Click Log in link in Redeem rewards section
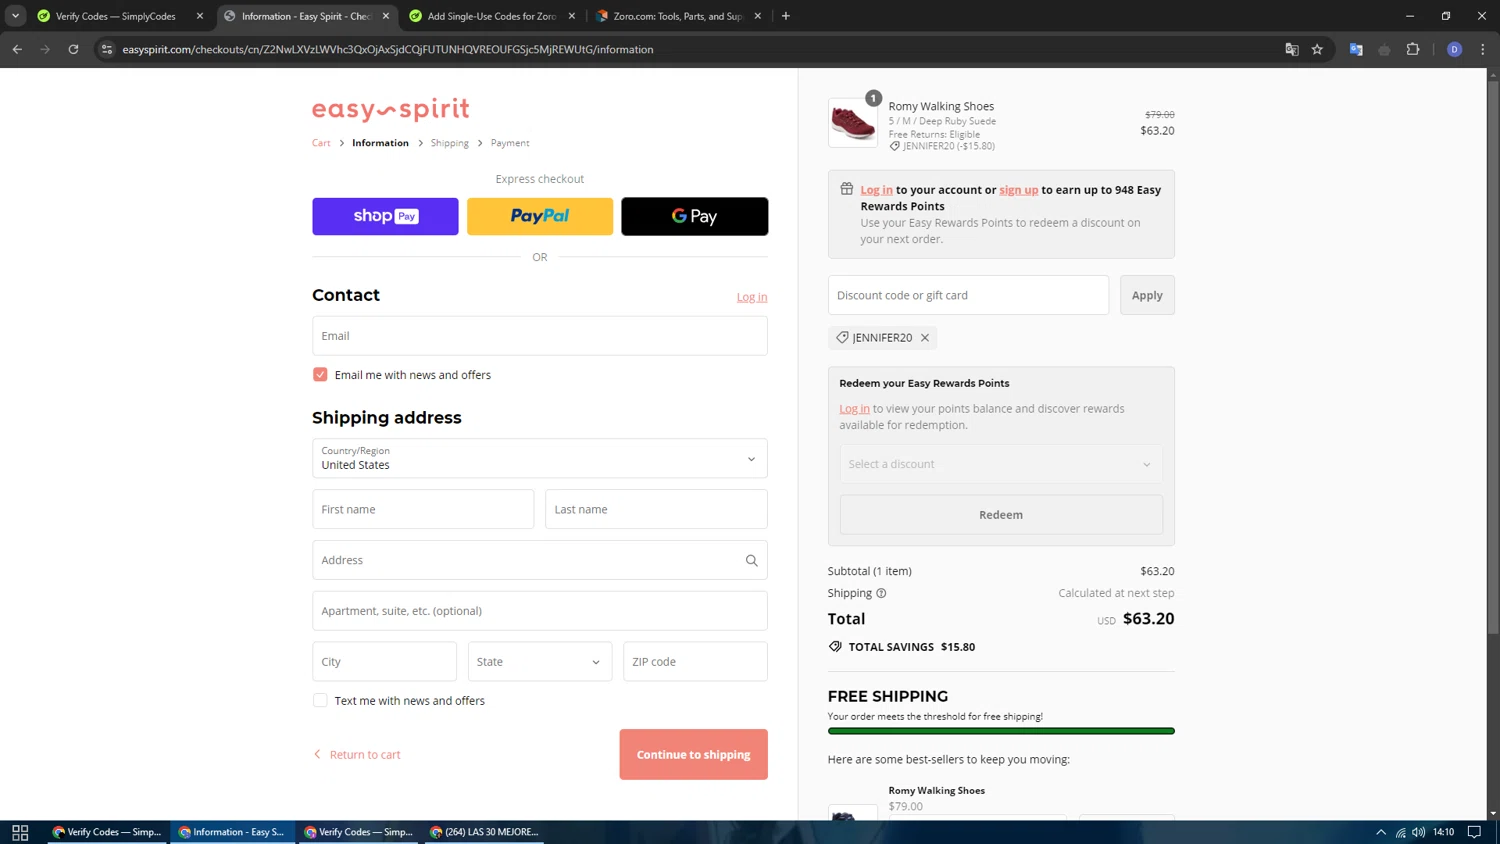 854,409
